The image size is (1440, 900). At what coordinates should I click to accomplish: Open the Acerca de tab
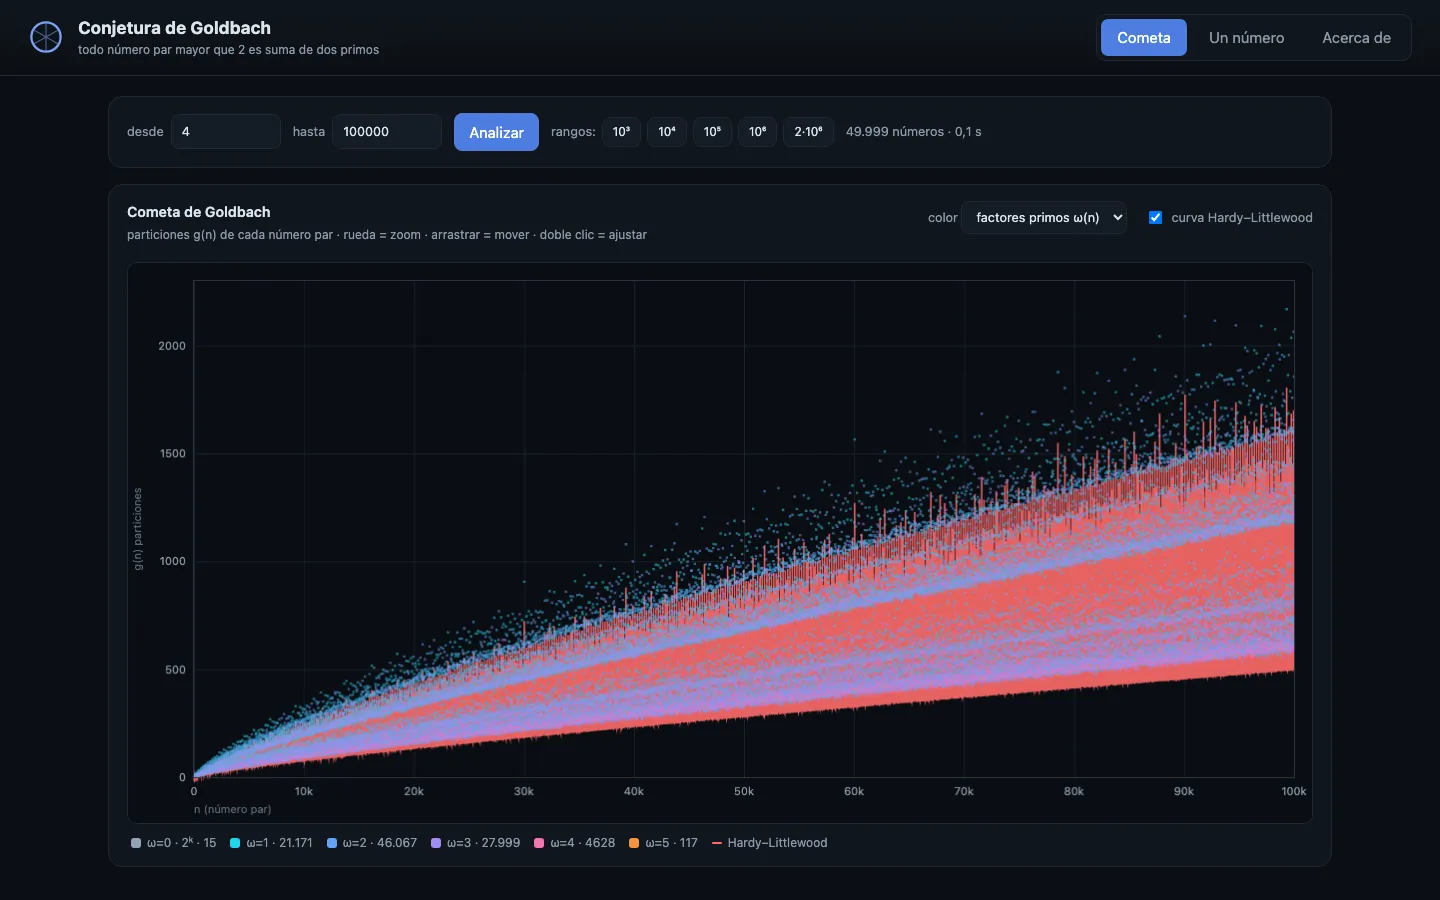click(1356, 38)
